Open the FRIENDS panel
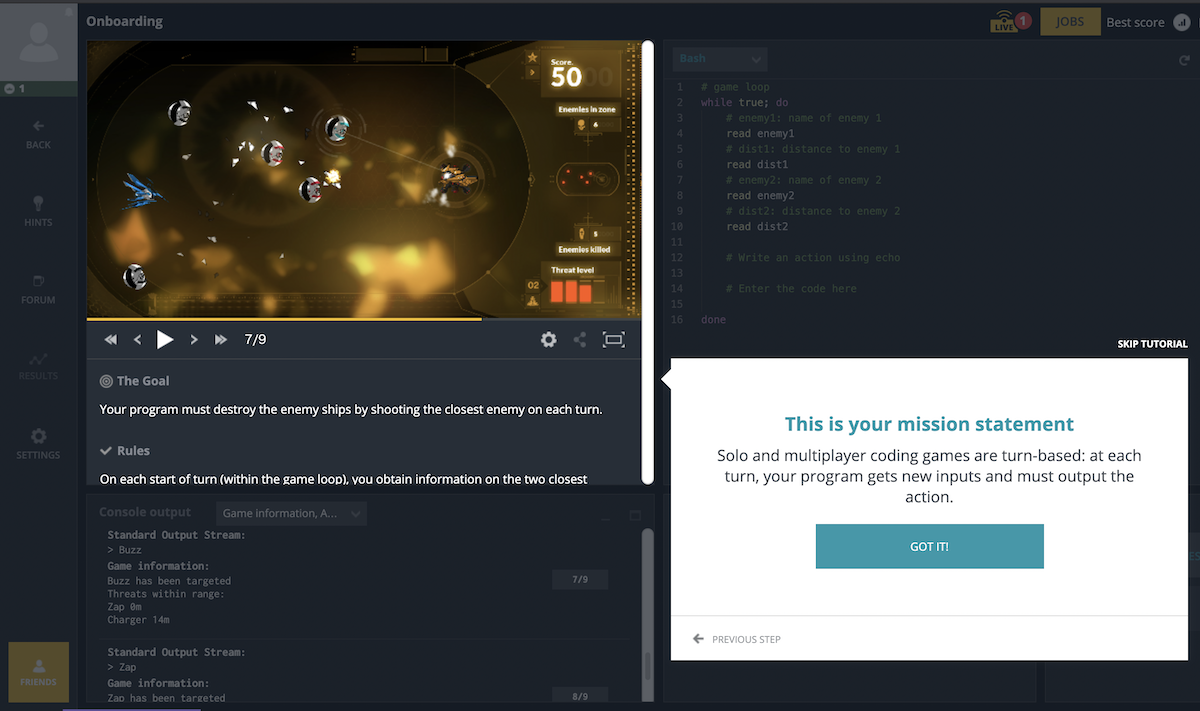The height and width of the screenshot is (711, 1200). (x=38, y=671)
